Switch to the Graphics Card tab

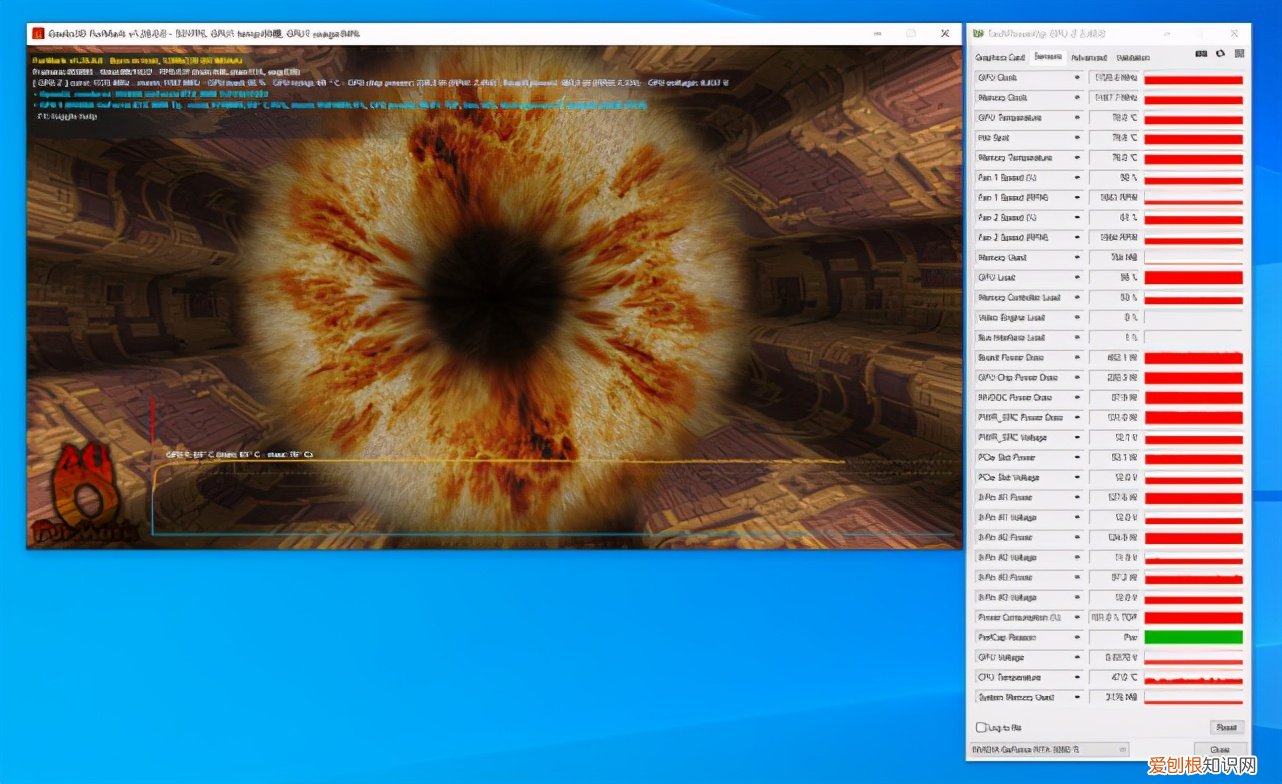click(x=1000, y=58)
